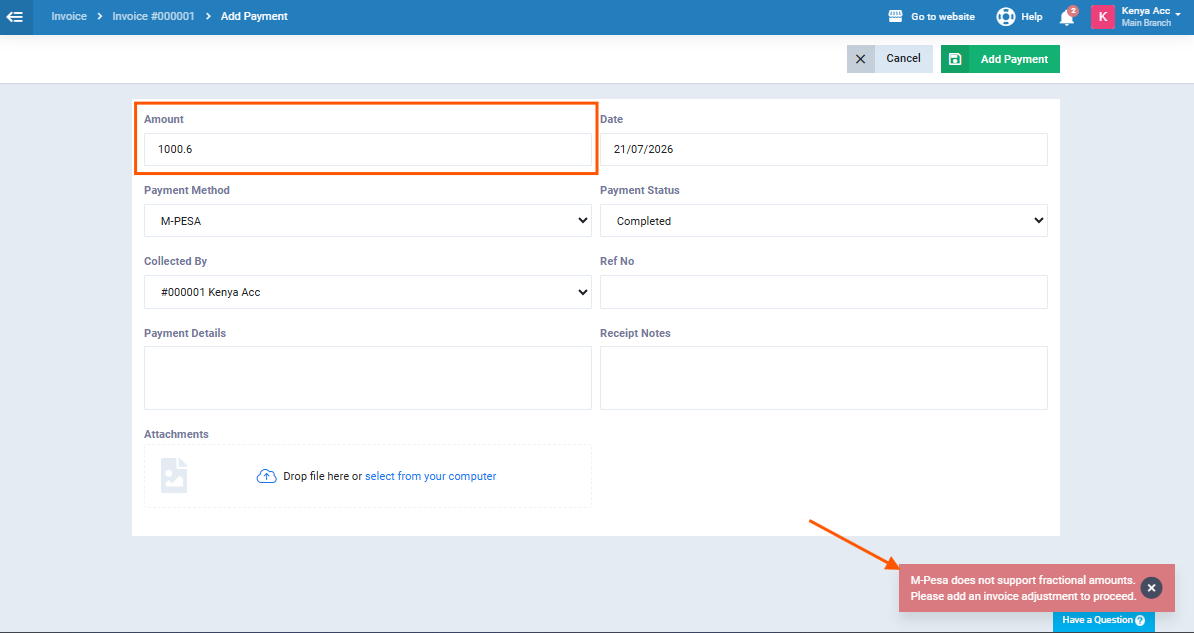Dismiss the M-Pesa error toast
The height and width of the screenshot is (633, 1194).
click(x=1151, y=588)
